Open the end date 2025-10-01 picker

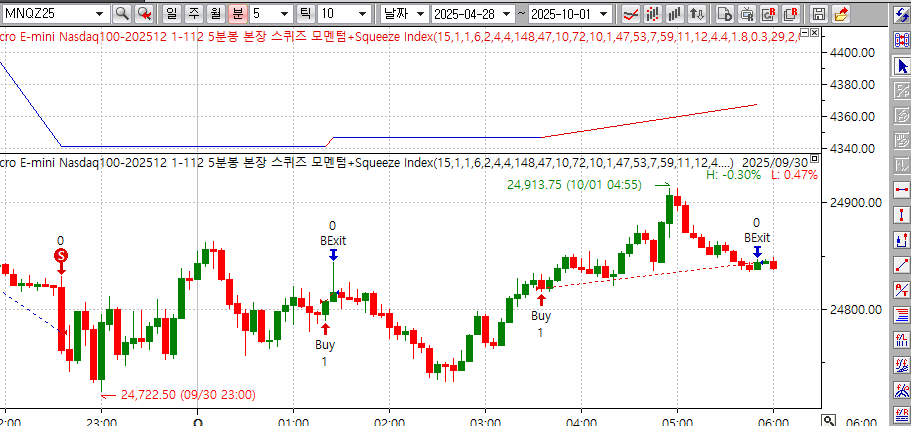pos(602,14)
